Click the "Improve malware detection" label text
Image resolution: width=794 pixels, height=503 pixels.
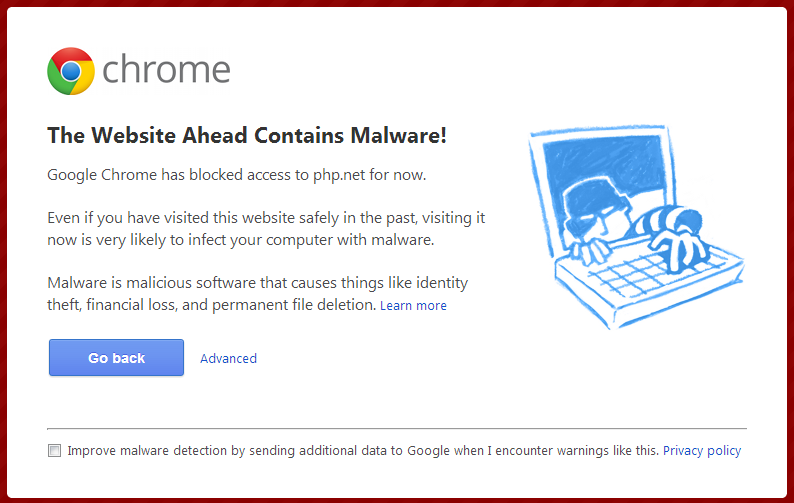point(362,451)
